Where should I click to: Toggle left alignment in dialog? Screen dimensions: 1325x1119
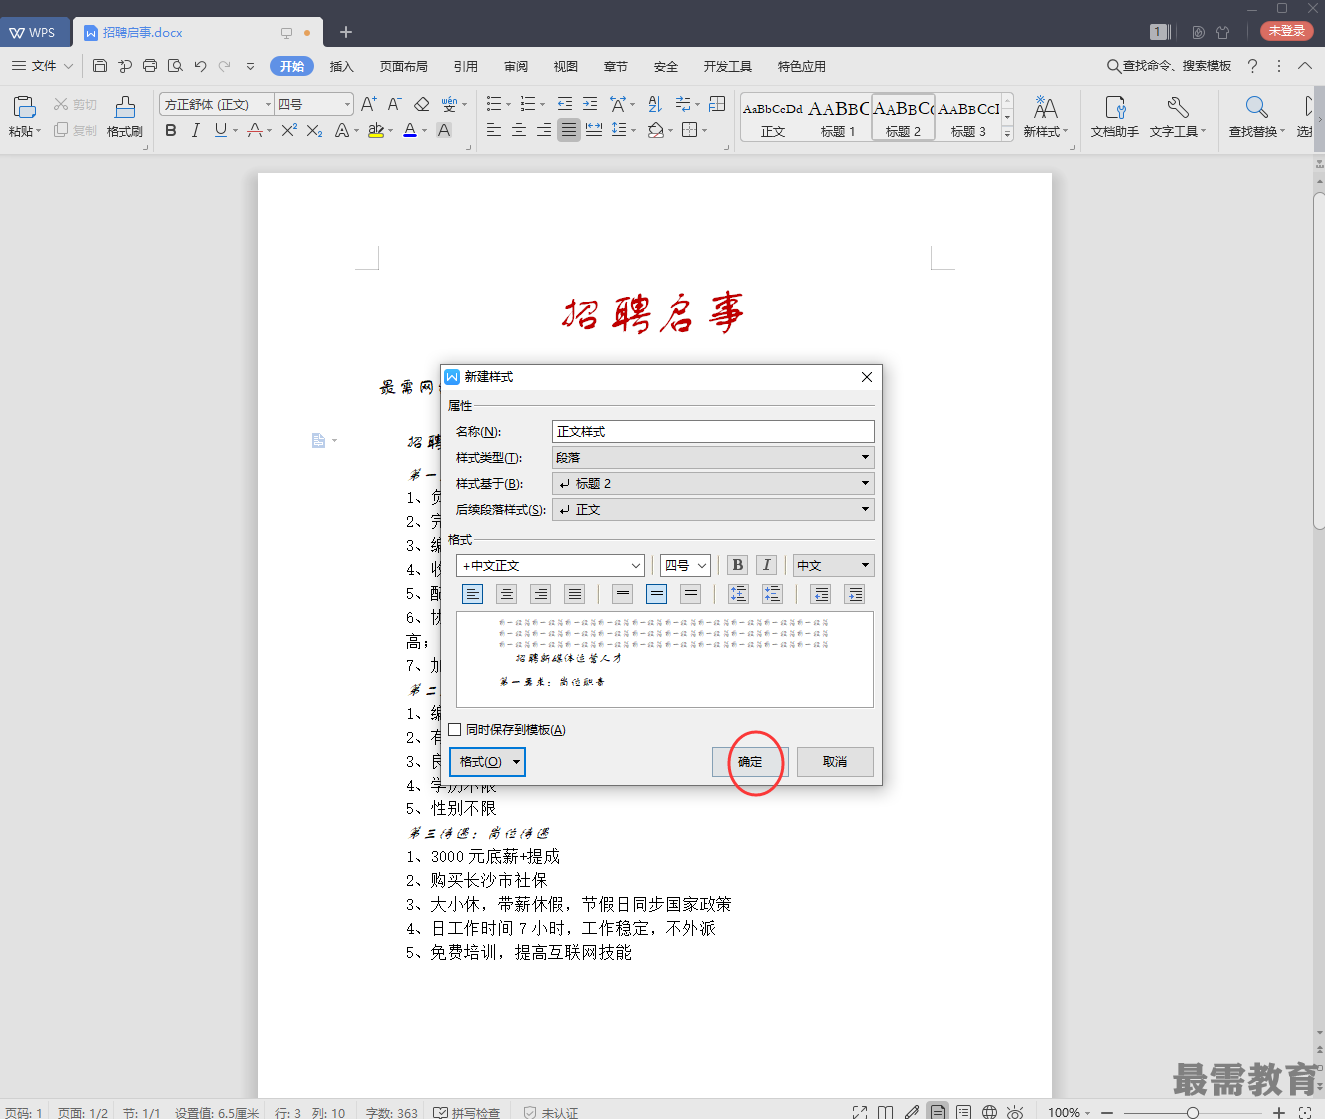(x=473, y=594)
